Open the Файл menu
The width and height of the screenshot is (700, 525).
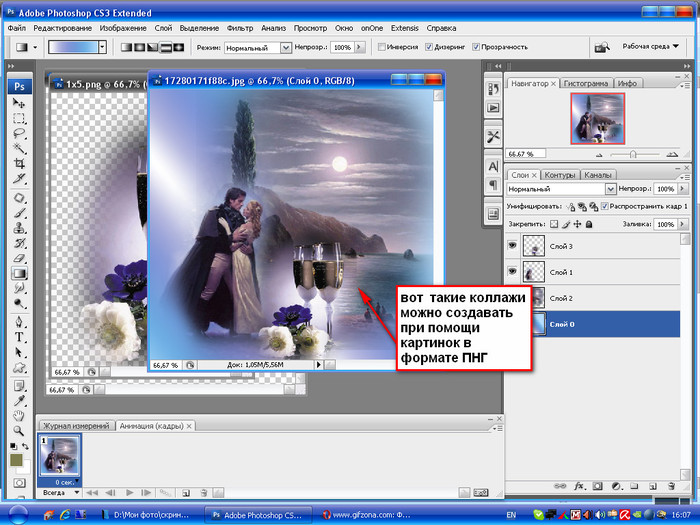tap(17, 28)
